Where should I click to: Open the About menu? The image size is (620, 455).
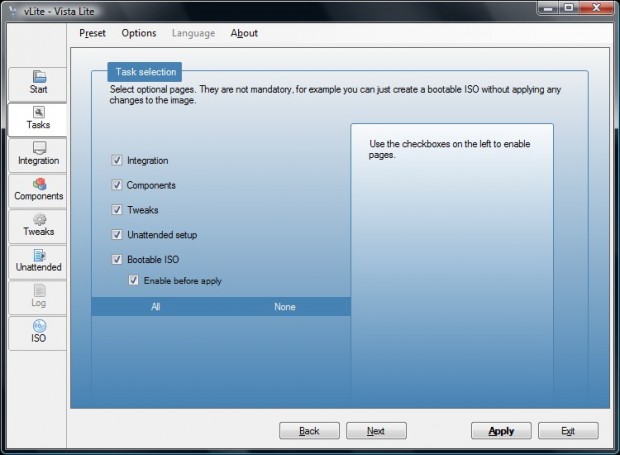point(244,33)
